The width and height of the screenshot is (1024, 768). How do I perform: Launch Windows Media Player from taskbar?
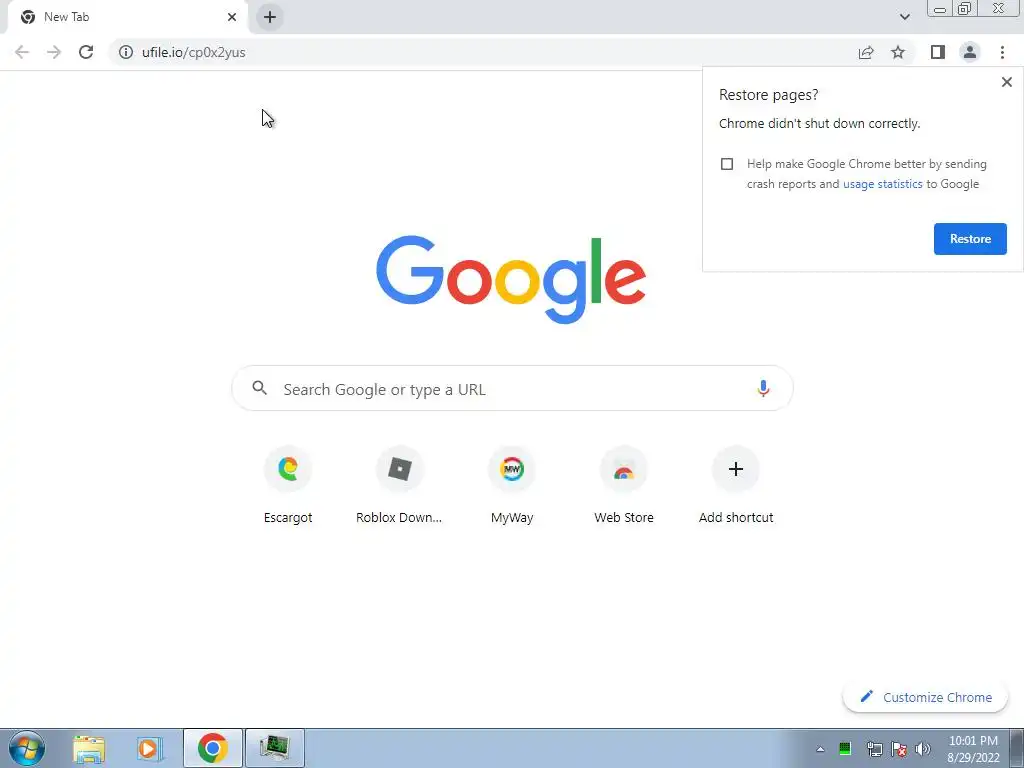tap(149, 748)
